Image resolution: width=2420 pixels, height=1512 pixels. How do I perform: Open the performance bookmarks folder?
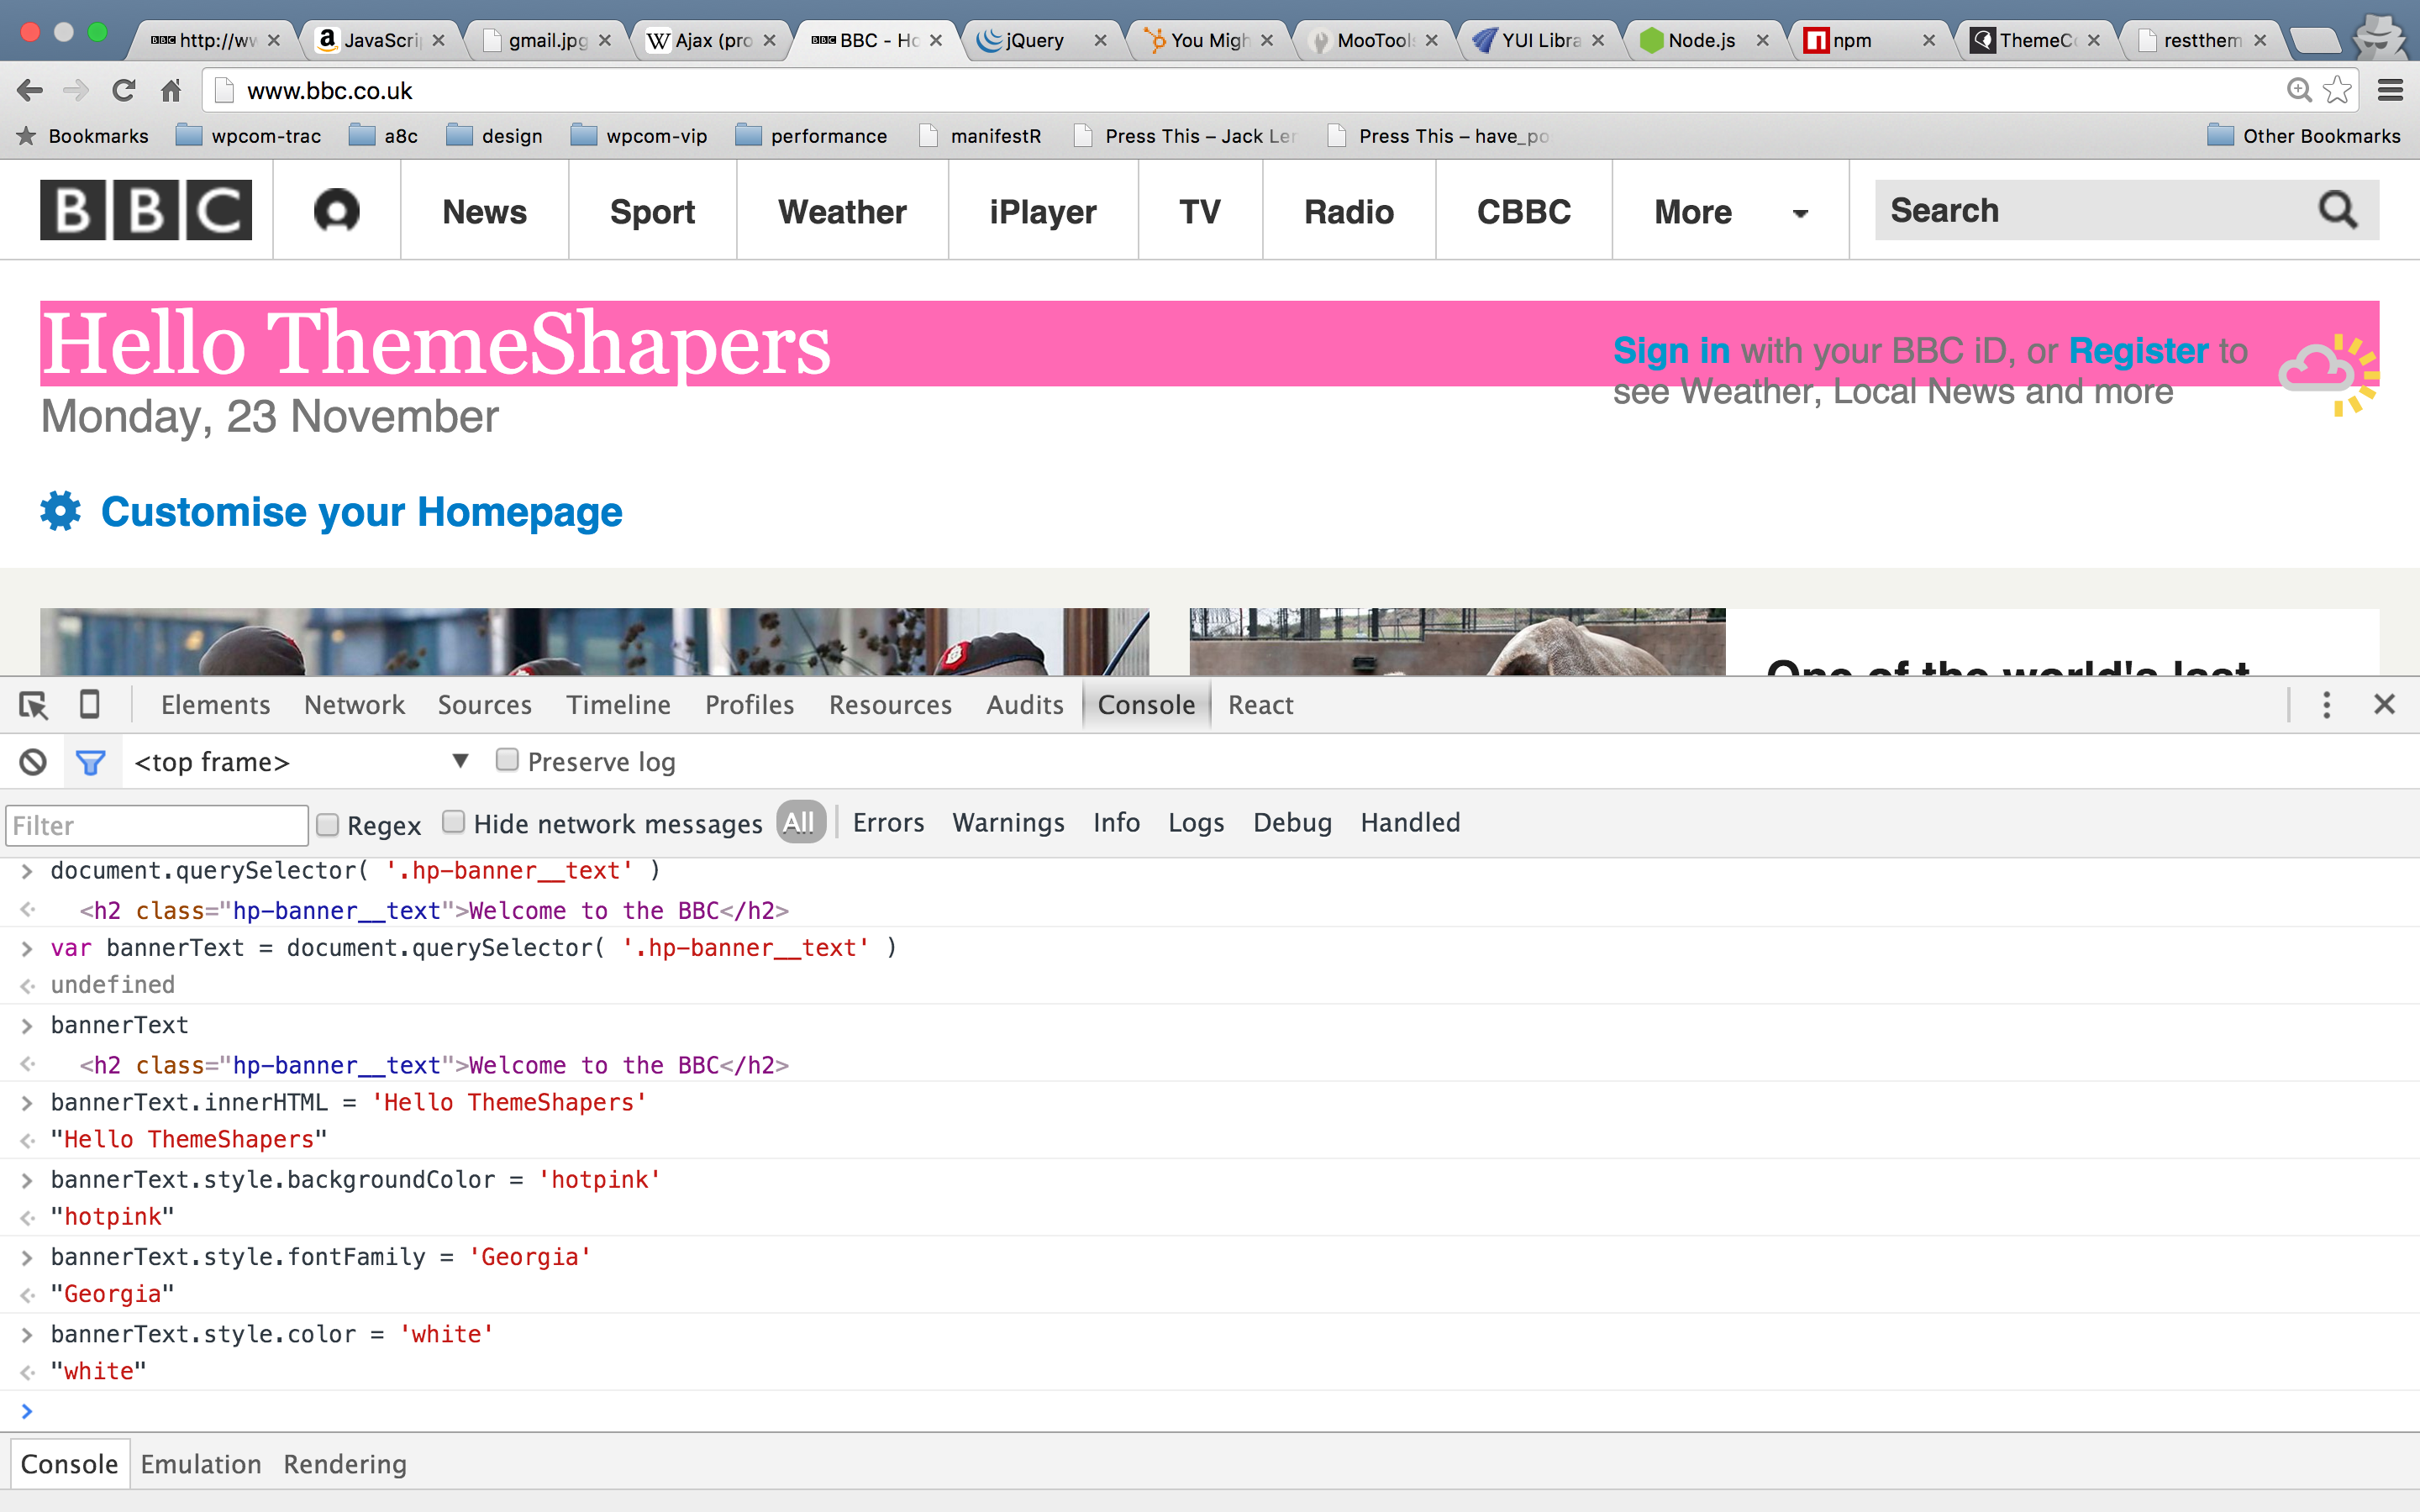tap(811, 136)
